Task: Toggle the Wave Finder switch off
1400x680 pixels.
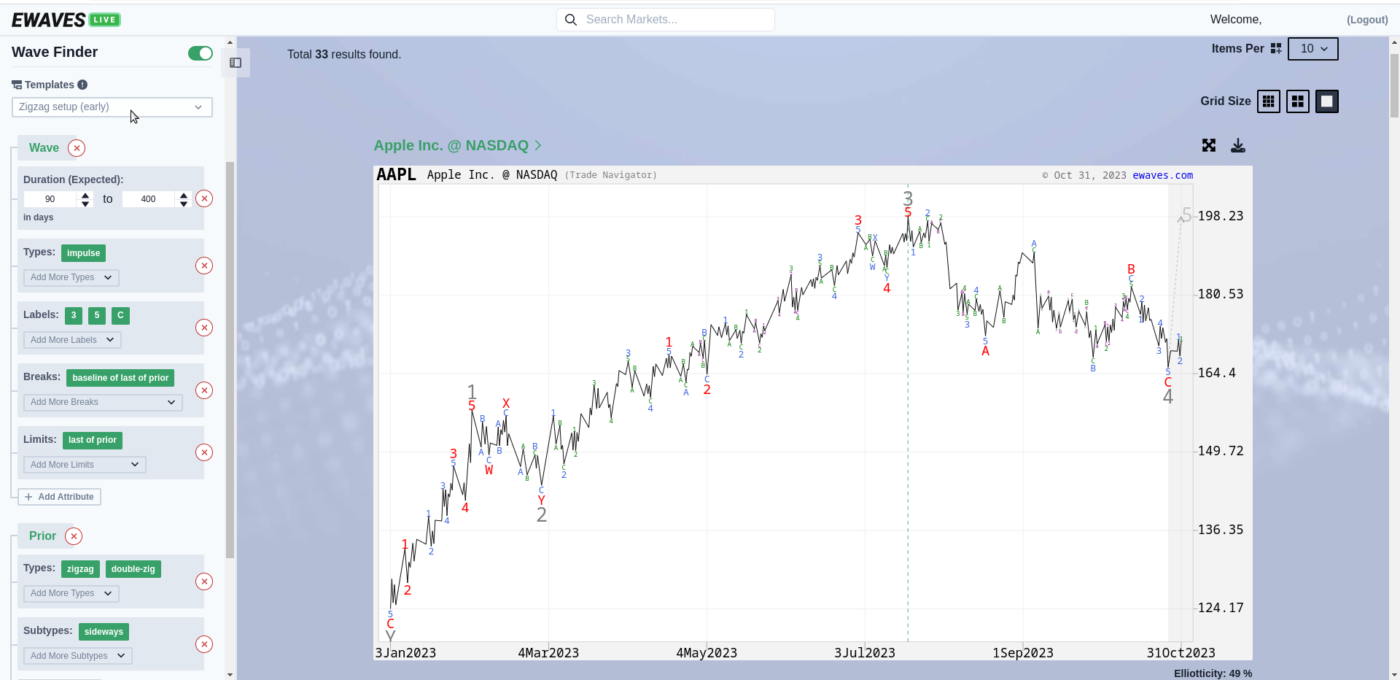Action: pyautogui.click(x=200, y=53)
